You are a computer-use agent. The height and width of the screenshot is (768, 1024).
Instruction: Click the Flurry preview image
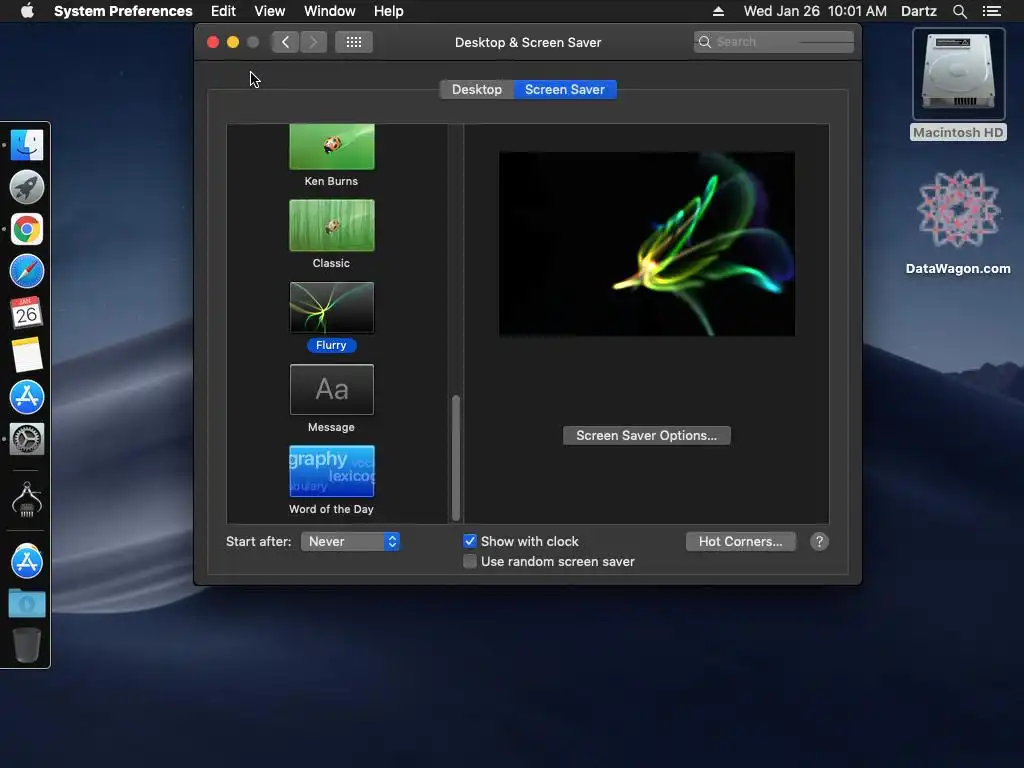tap(647, 244)
